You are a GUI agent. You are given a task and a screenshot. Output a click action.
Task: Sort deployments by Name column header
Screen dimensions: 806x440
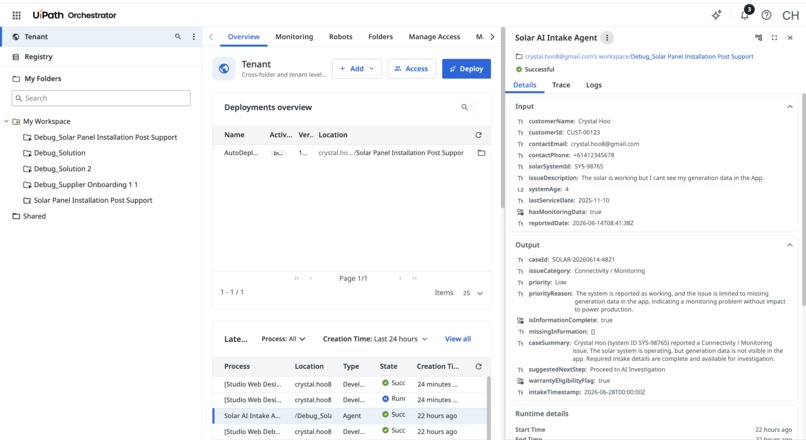(x=234, y=135)
